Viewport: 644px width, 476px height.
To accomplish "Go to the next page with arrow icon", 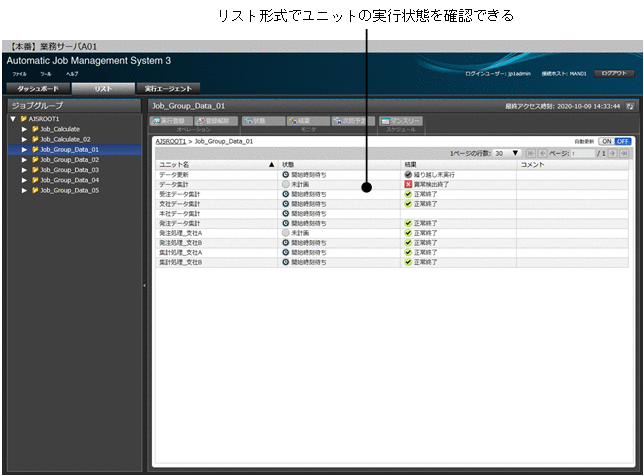I will click(613, 153).
